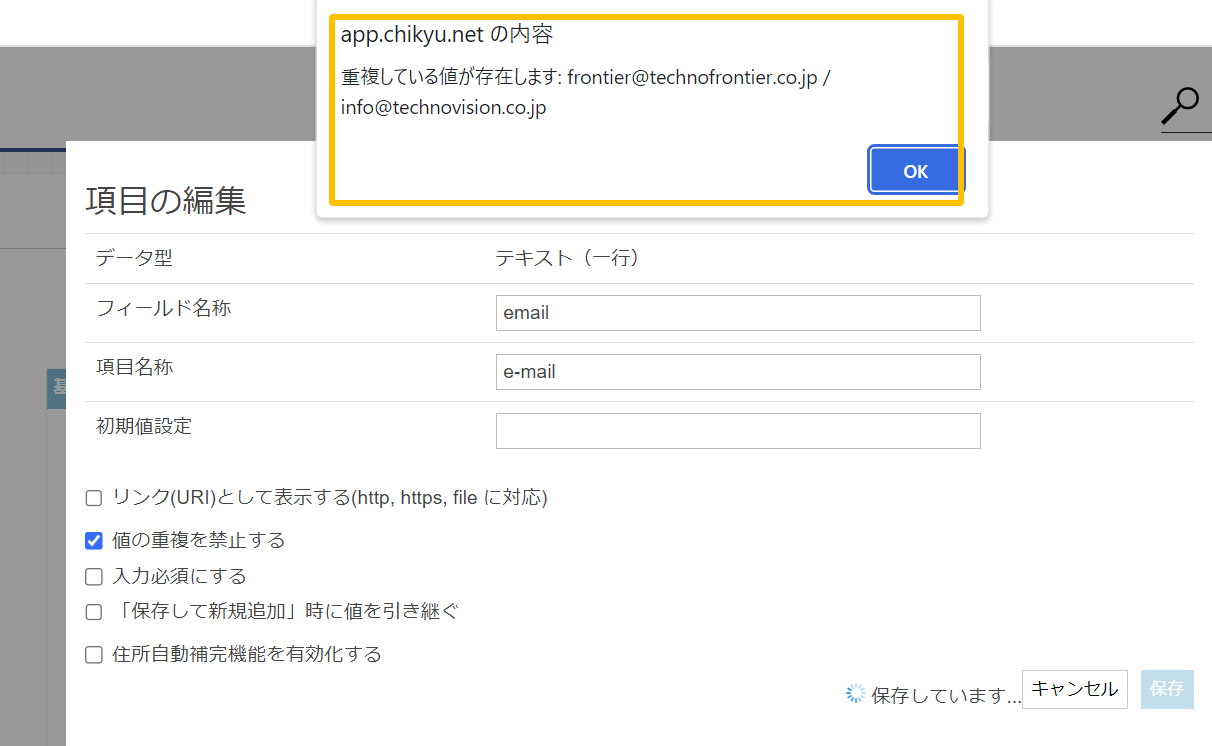Image resolution: width=1212 pixels, height=746 pixels.
Task: Click the 項目名称 field containing e-mail
Action: coord(737,372)
